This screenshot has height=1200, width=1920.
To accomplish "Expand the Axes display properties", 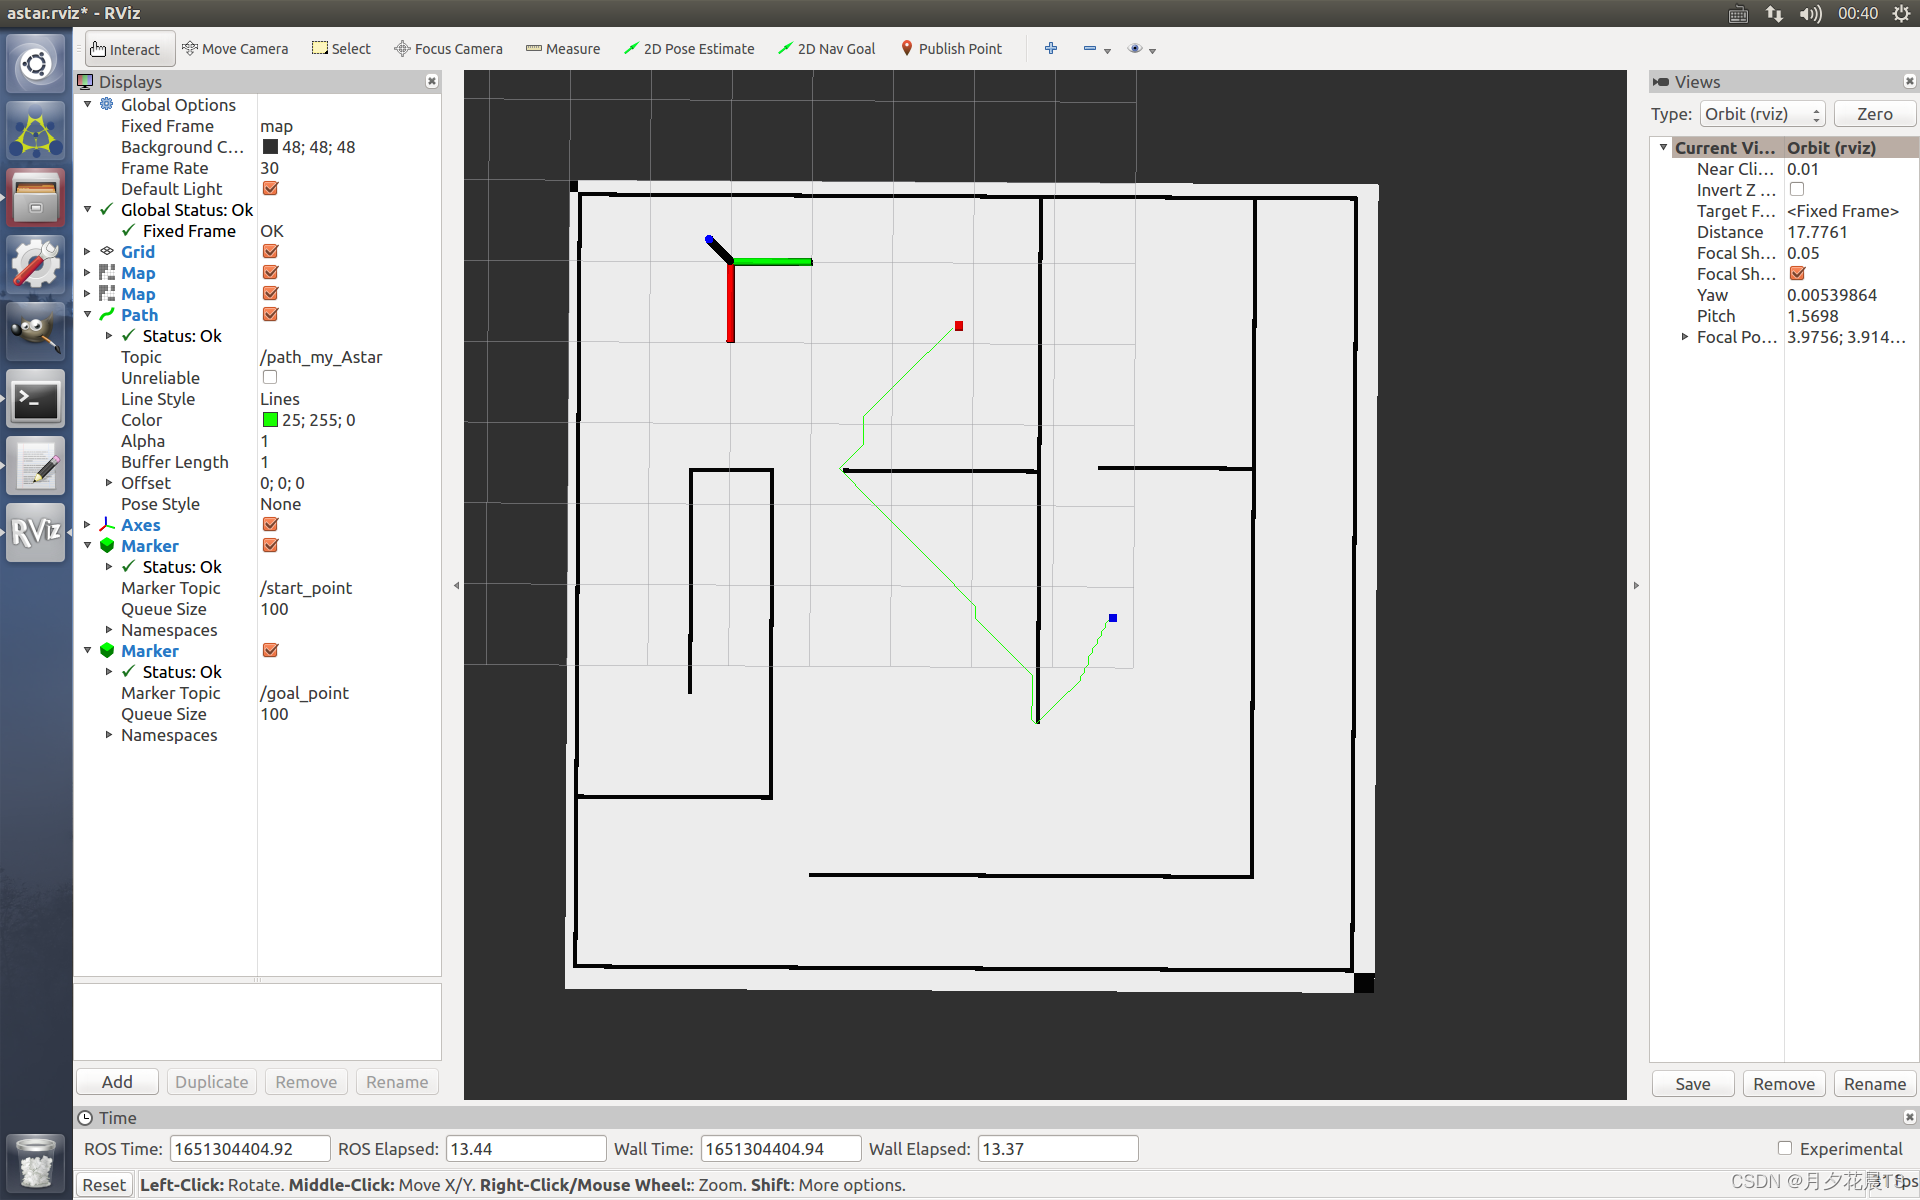I will [88, 524].
